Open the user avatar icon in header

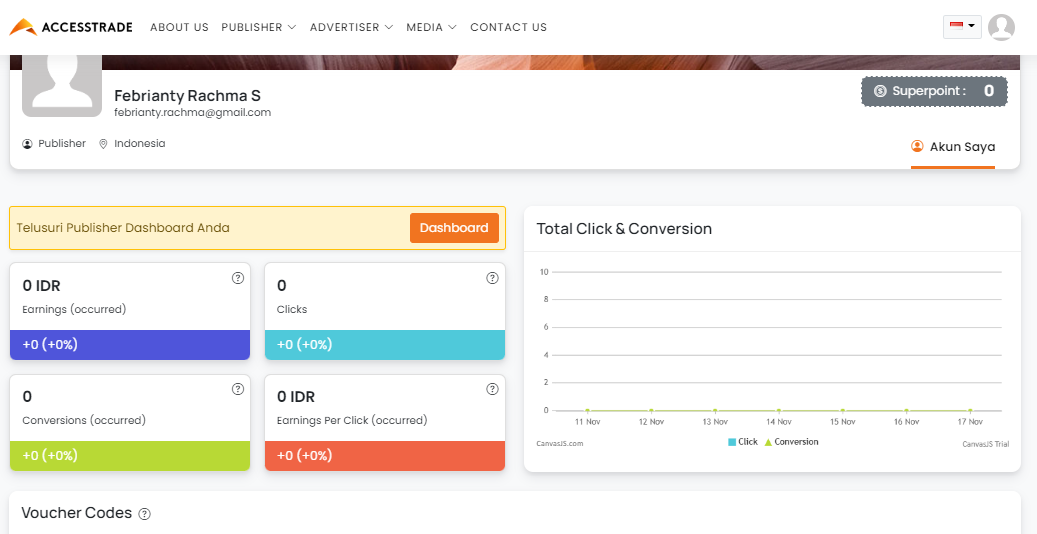pyautogui.click(x=1001, y=27)
